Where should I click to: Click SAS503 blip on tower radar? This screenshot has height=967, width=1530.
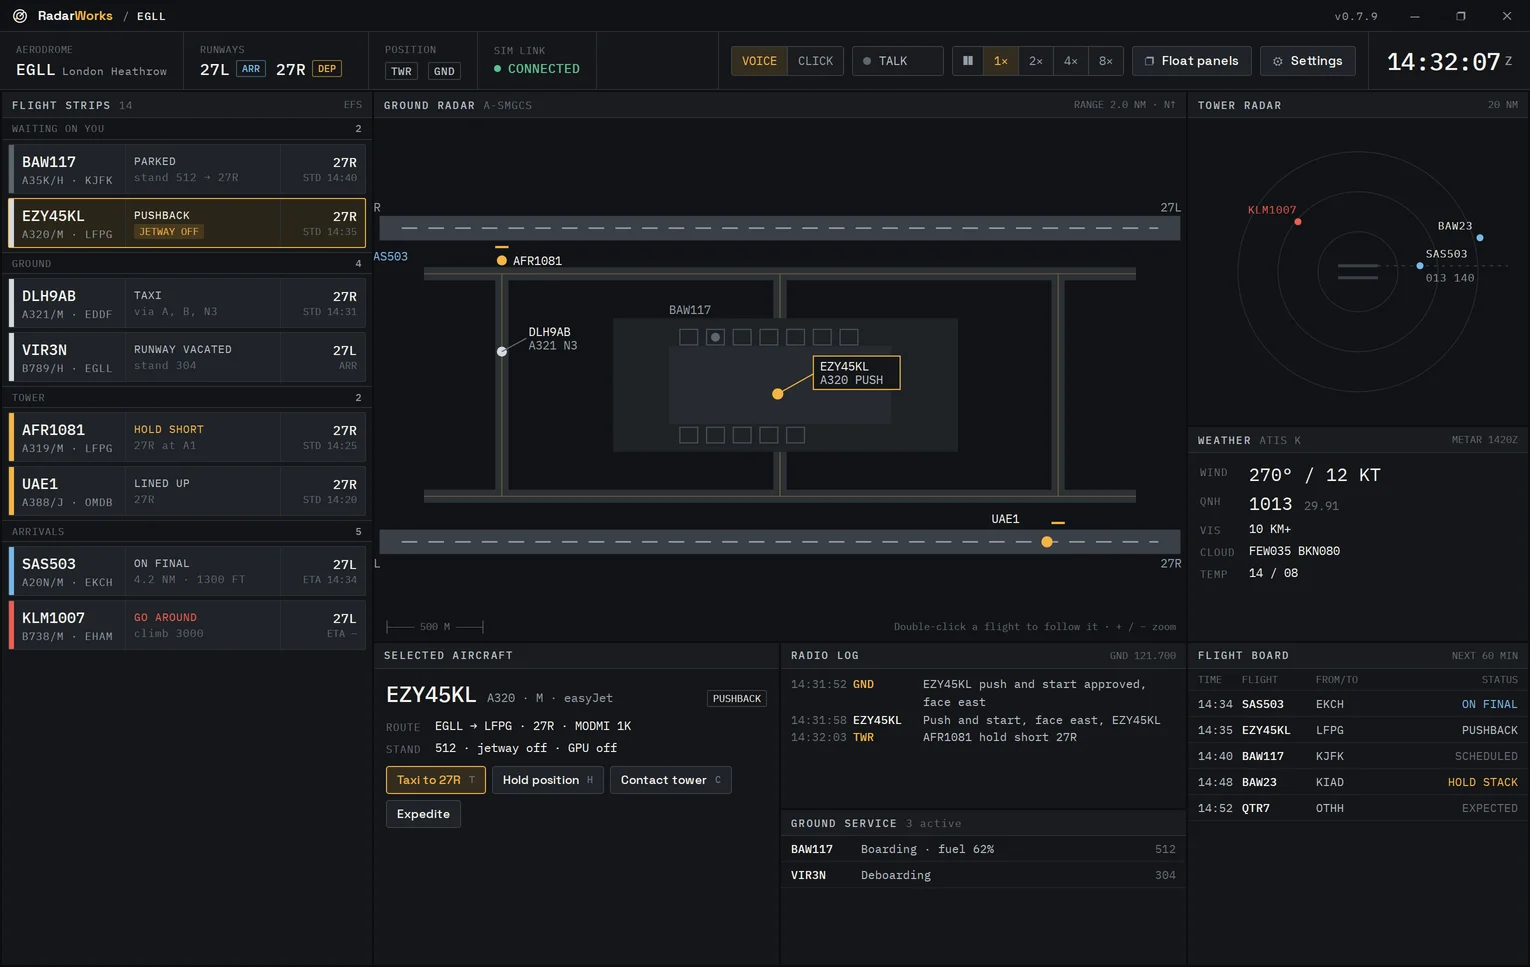pyautogui.click(x=1420, y=266)
